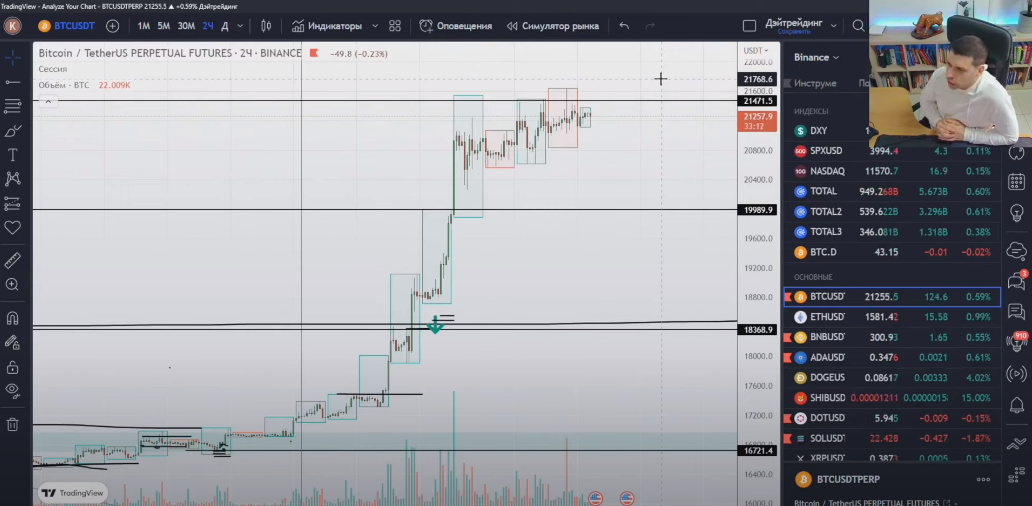Screen dimensions: 1032x506
Task: Open the Индикаторы menu
Action: [327, 26]
